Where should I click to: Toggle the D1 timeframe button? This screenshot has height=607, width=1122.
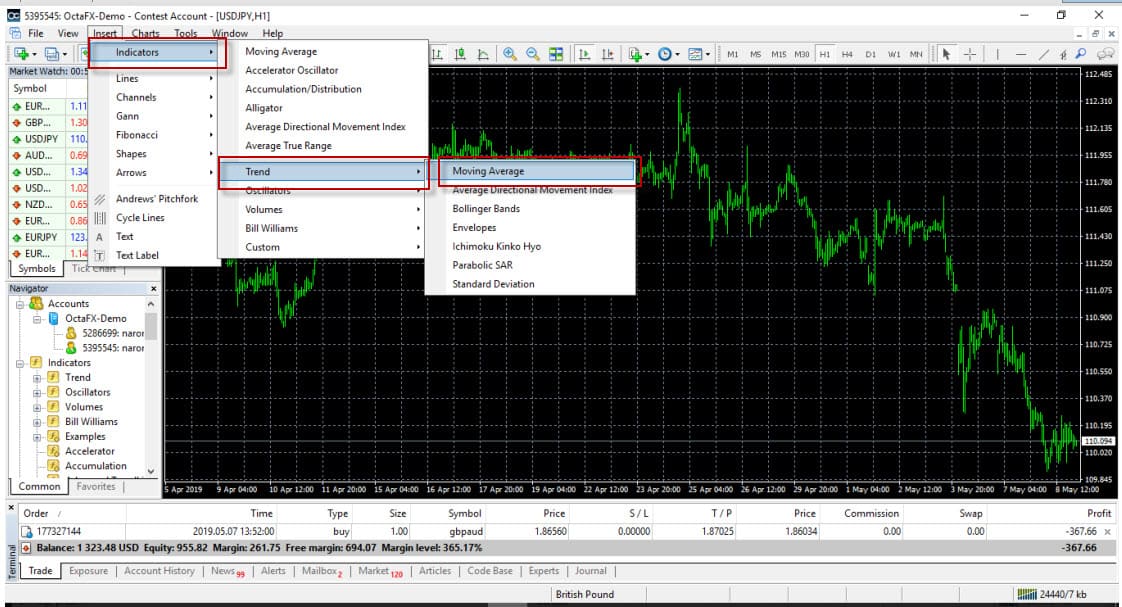[x=870, y=54]
